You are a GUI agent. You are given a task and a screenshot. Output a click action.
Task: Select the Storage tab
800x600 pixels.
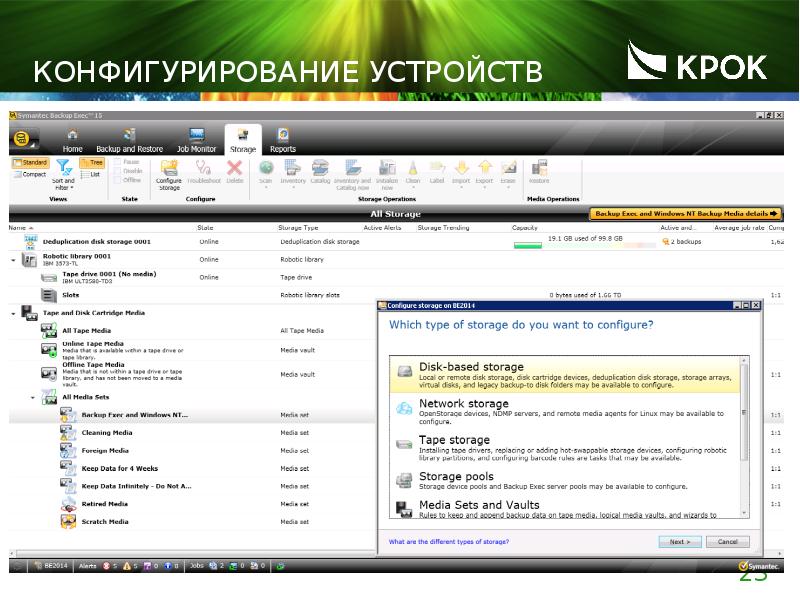pyautogui.click(x=243, y=141)
